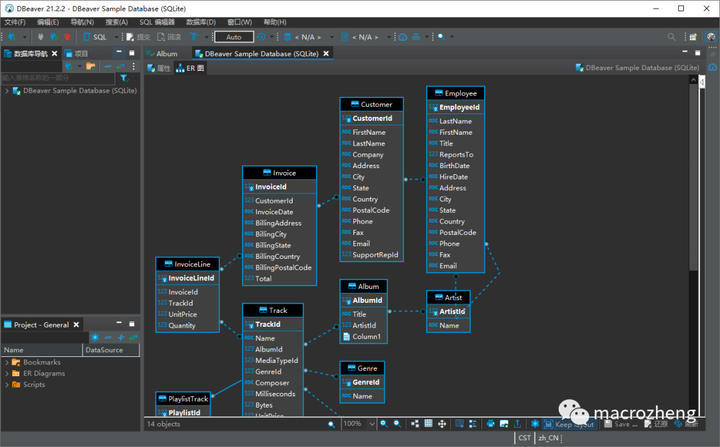Click the print diagram icon
Image resolution: width=720 pixels, height=447 pixels.
tap(490, 424)
